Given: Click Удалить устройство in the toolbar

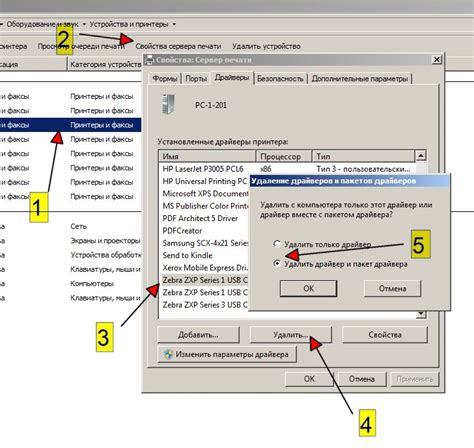Looking at the screenshot, I should click(266, 46).
